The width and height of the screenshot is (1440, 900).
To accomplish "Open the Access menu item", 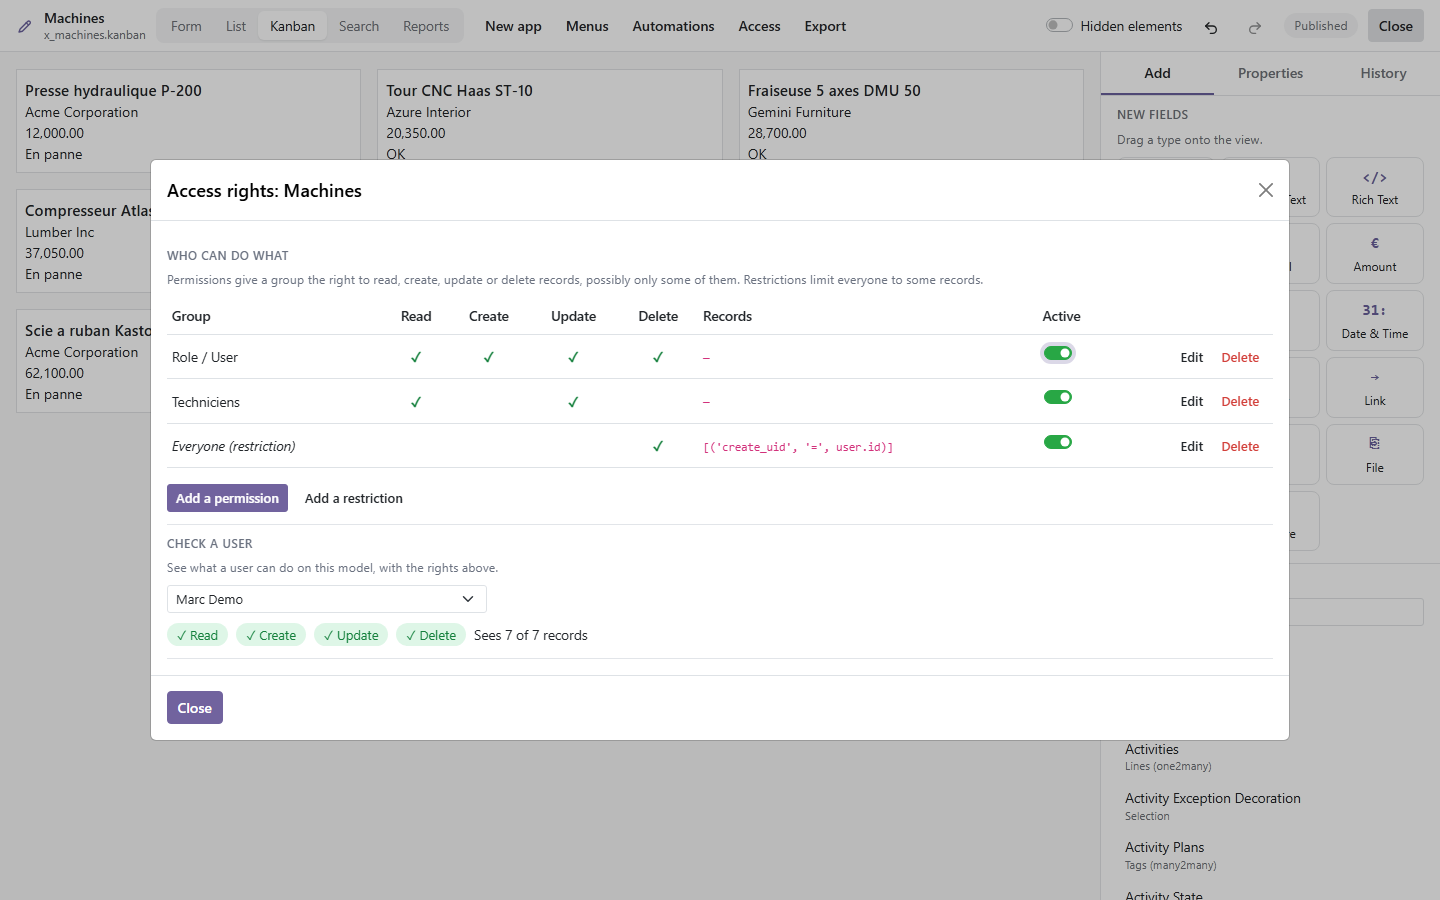I will pyautogui.click(x=759, y=26).
